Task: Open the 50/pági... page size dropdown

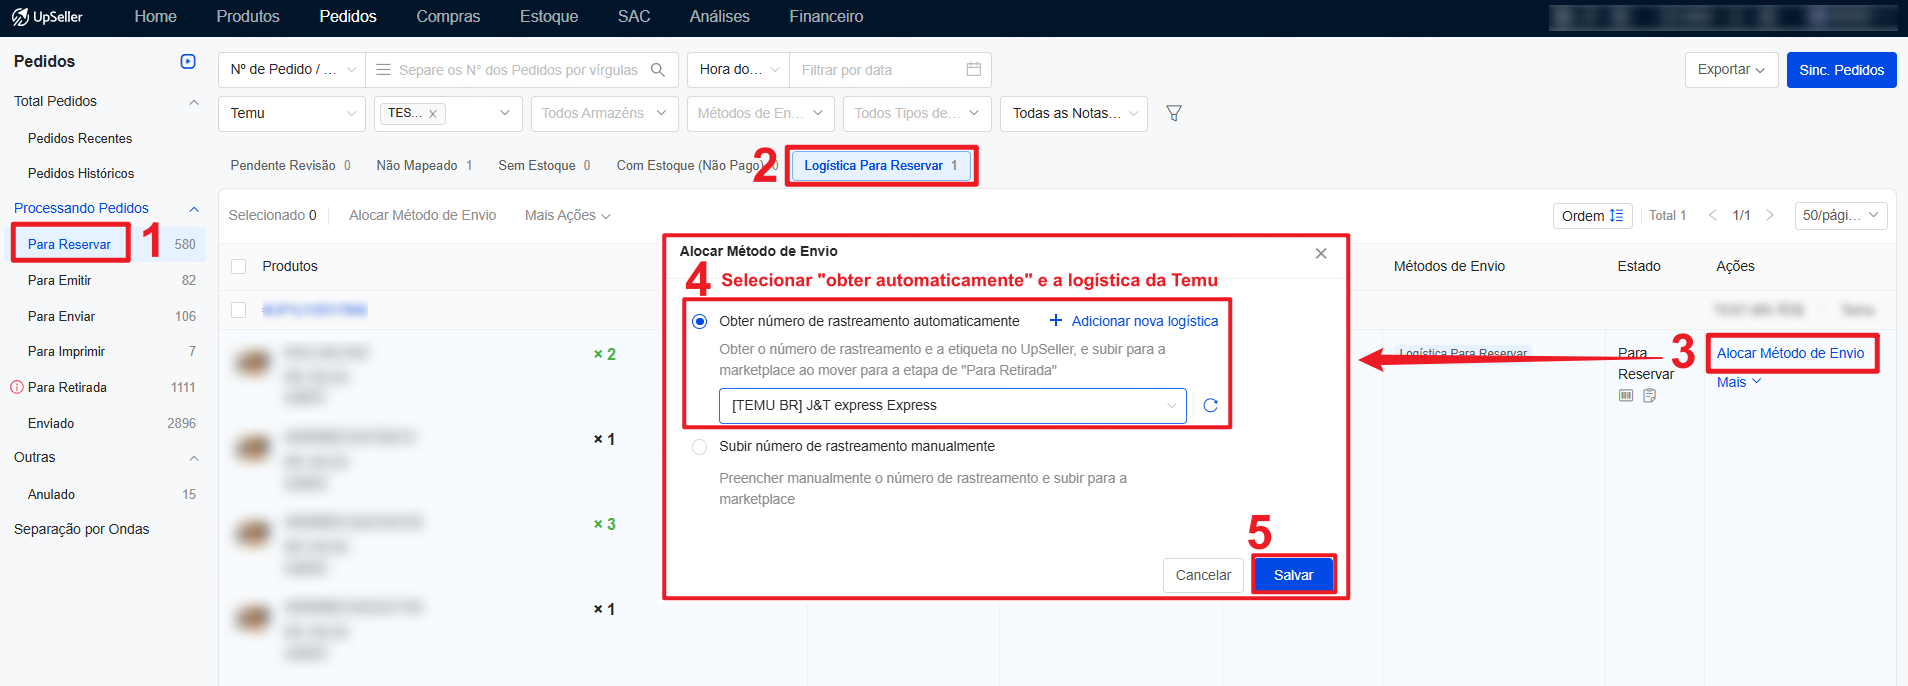Action: pyautogui.click(x=1841, y=215)
